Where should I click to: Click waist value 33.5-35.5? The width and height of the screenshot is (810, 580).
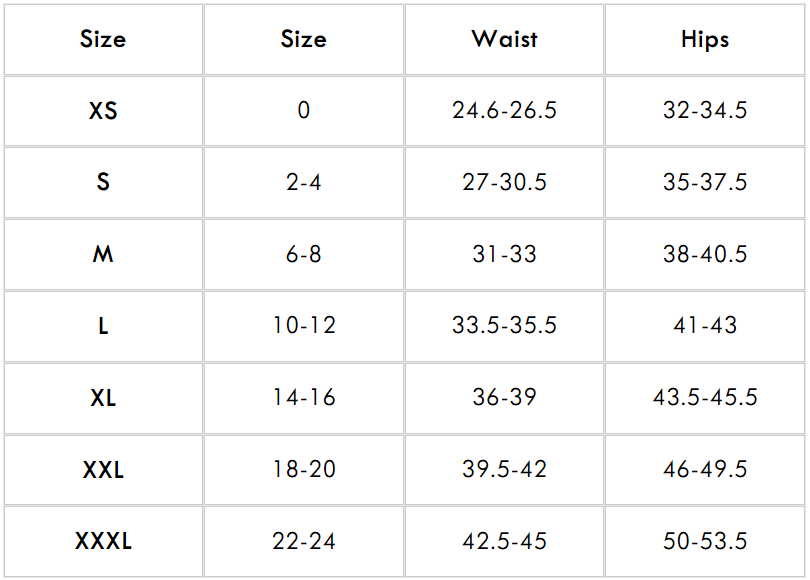504,325
